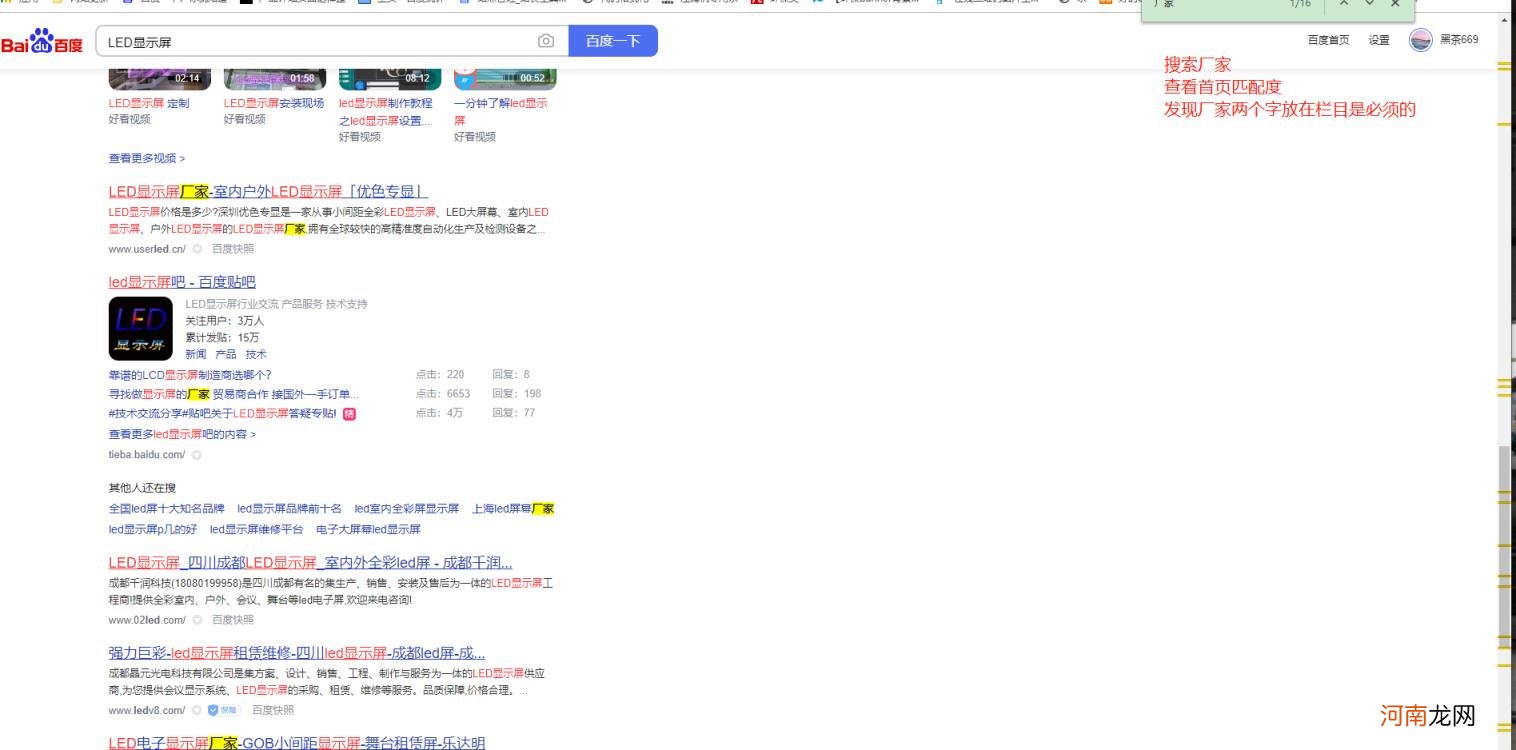Image resolution: width=1516 pixels, height=750 pixels.
Task: Search related led显示屏p几的好
Action: [153, 529]
